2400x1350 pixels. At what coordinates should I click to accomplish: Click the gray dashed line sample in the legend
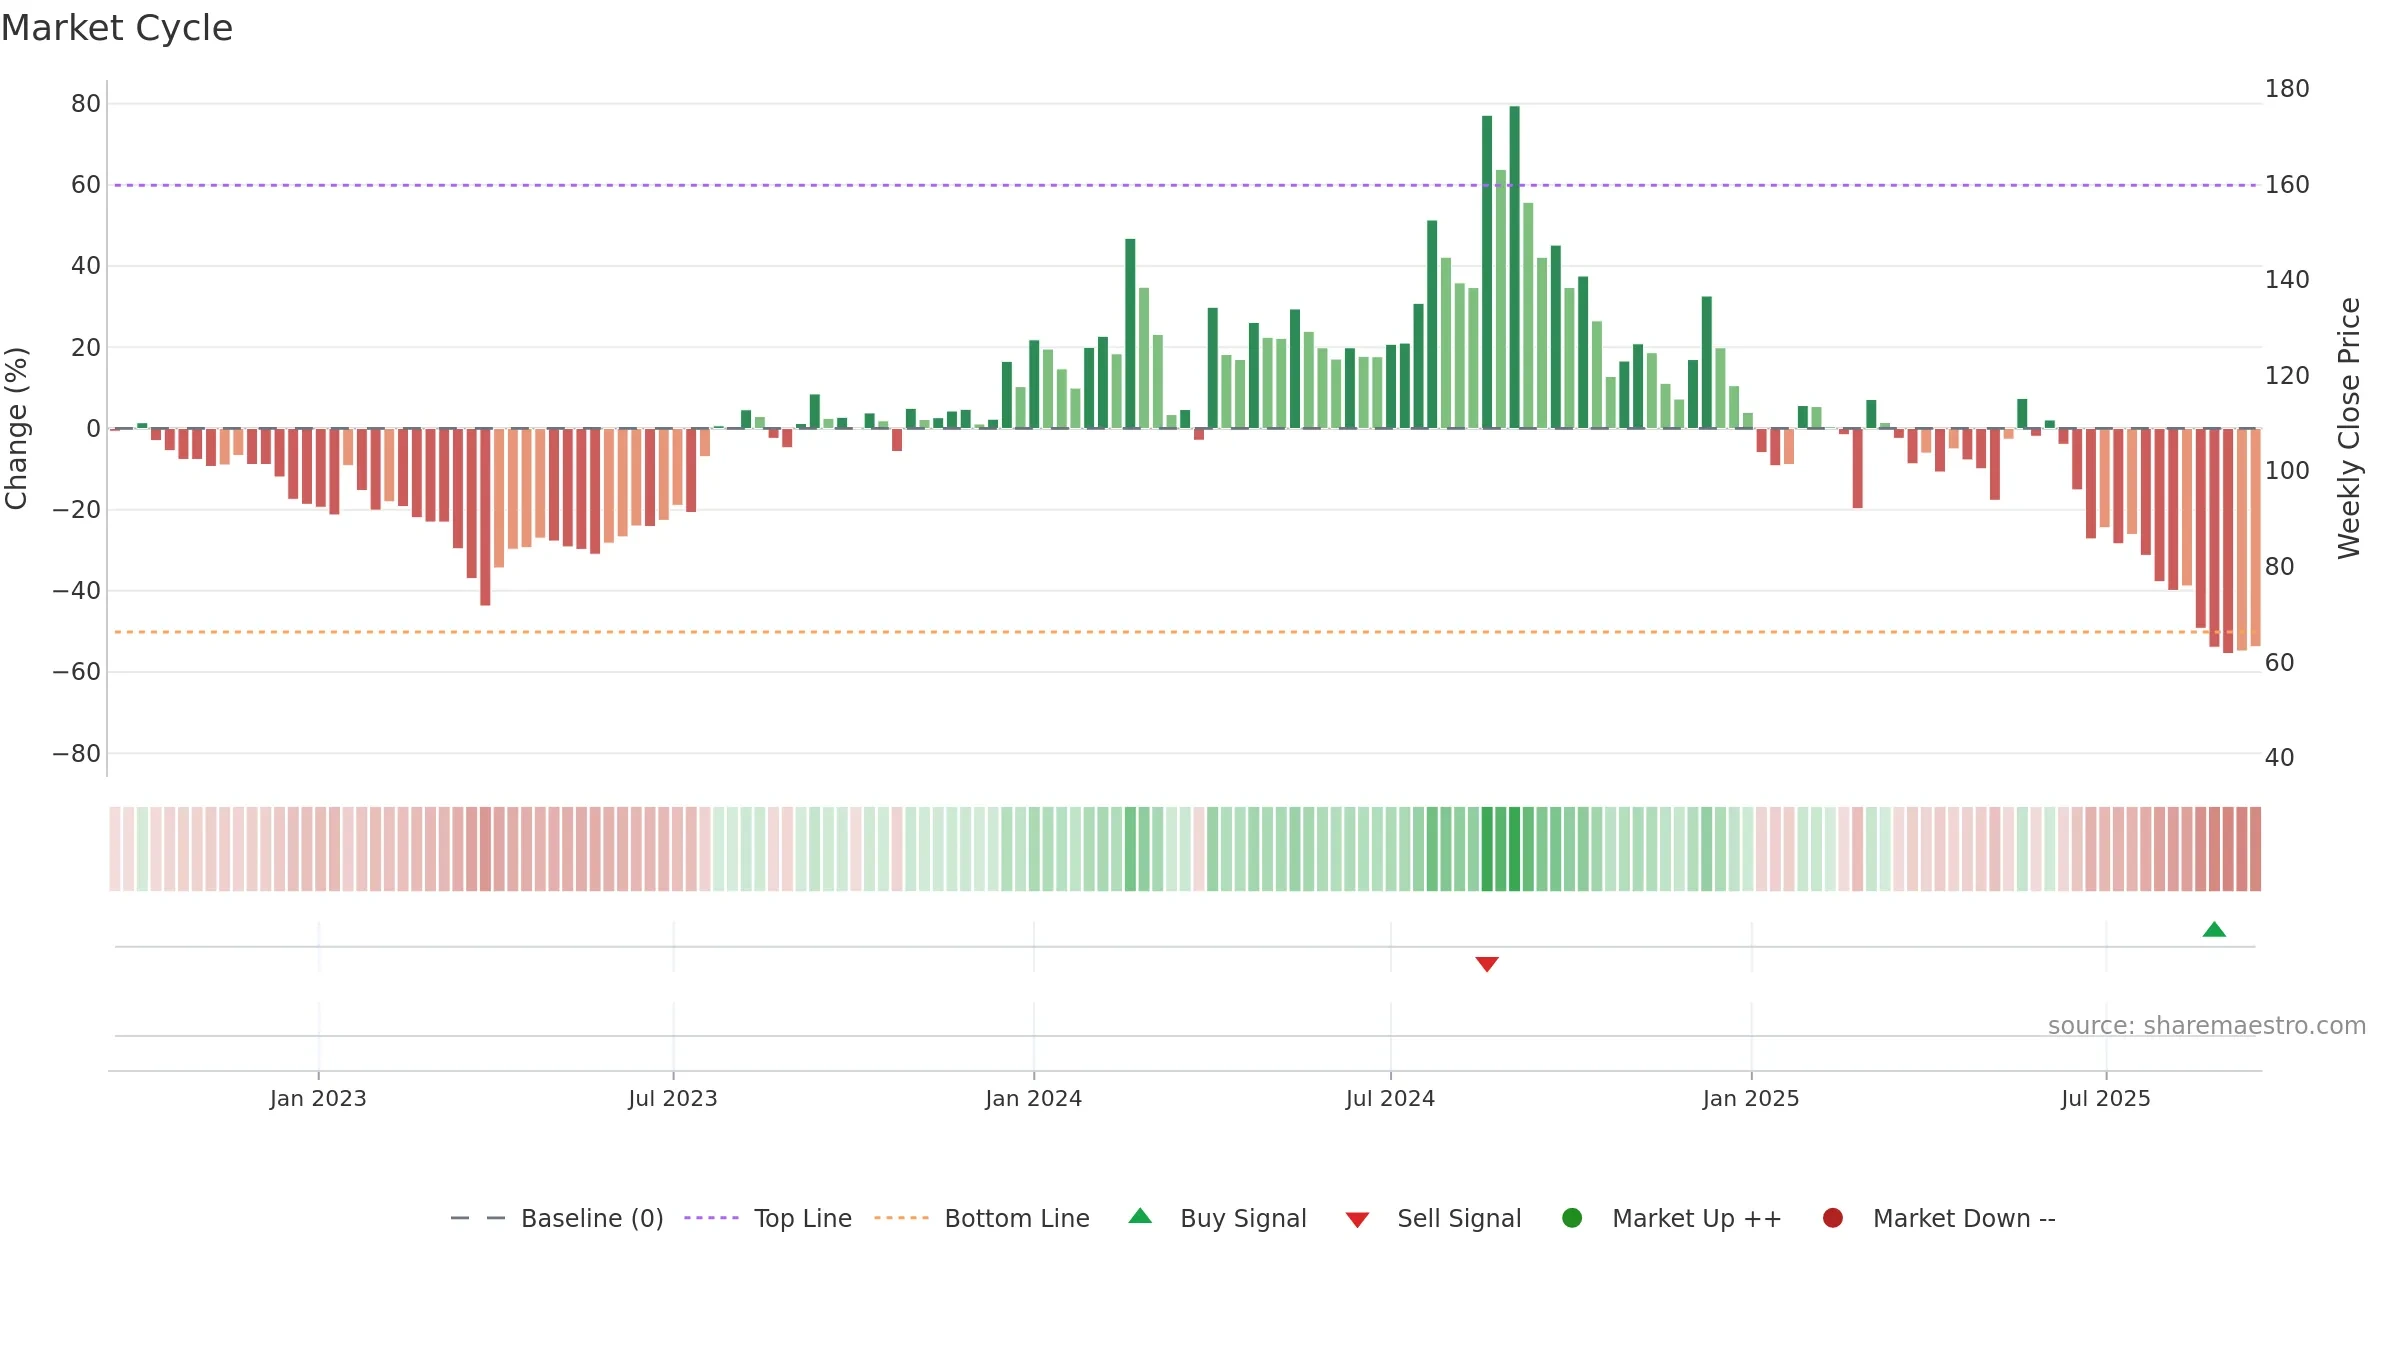[x=478, y=1218]
